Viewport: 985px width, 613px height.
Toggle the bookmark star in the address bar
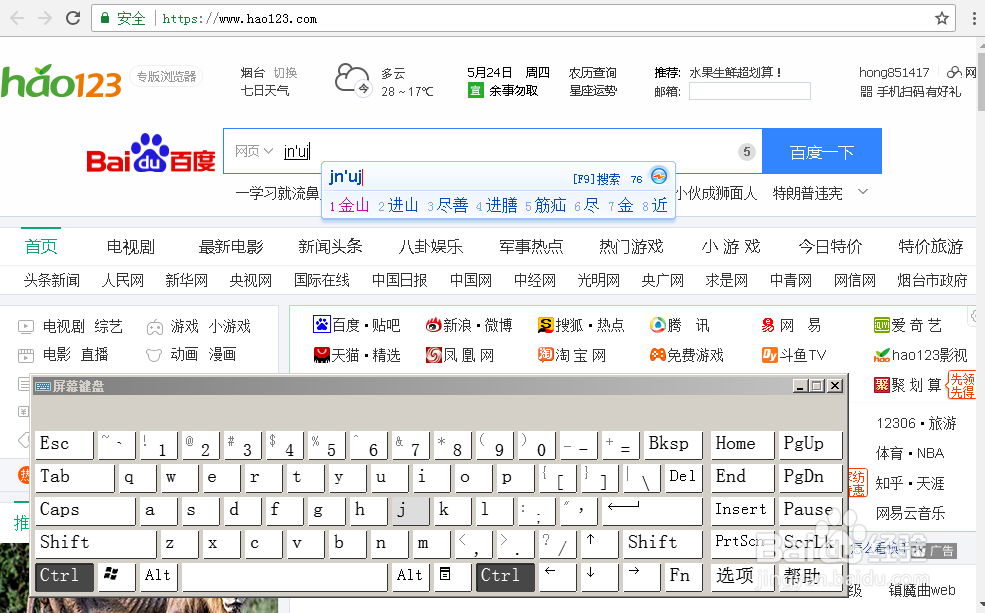pyautogui.click(x=941, y=17)
